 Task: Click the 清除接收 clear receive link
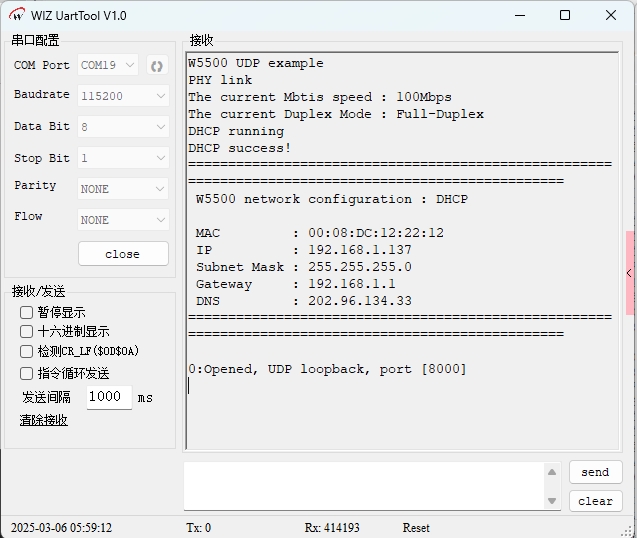tap(44, 420)
